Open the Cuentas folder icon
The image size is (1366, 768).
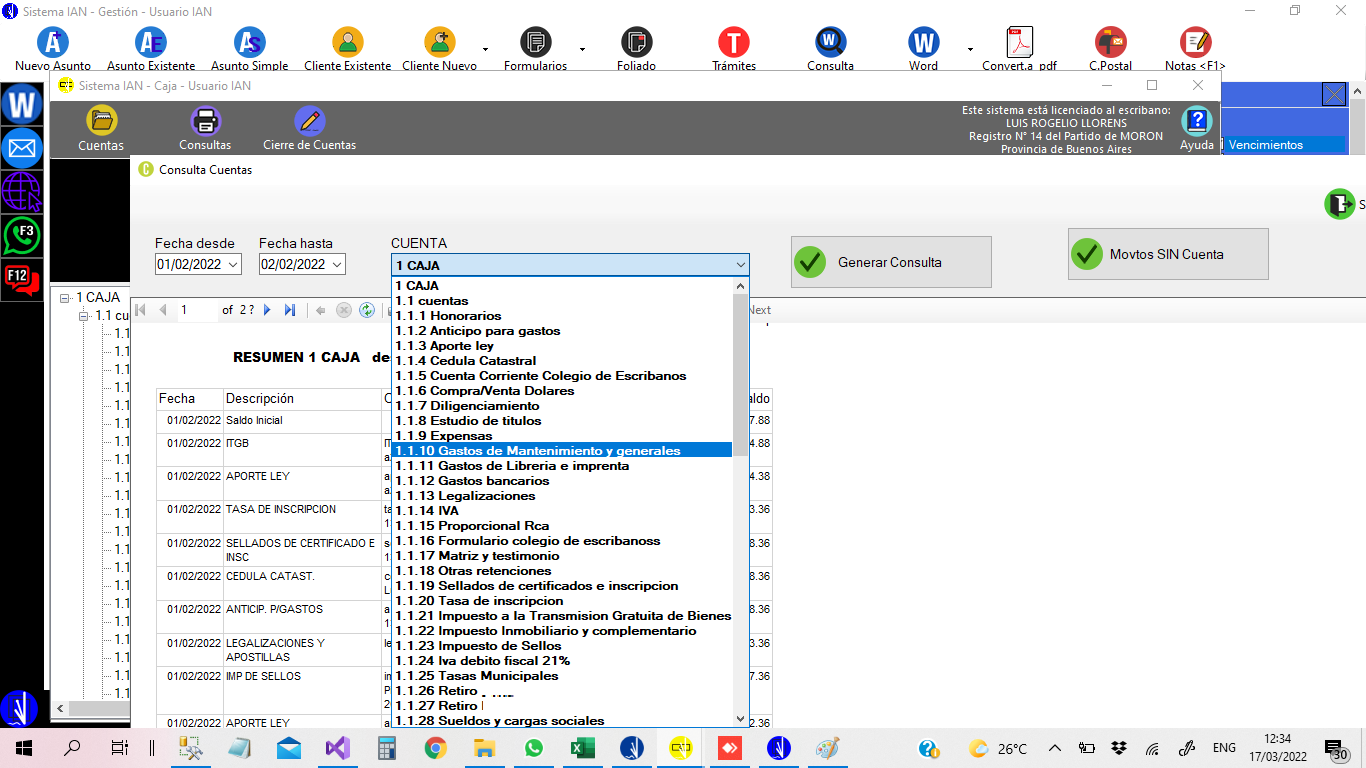[x=101, y=121]
